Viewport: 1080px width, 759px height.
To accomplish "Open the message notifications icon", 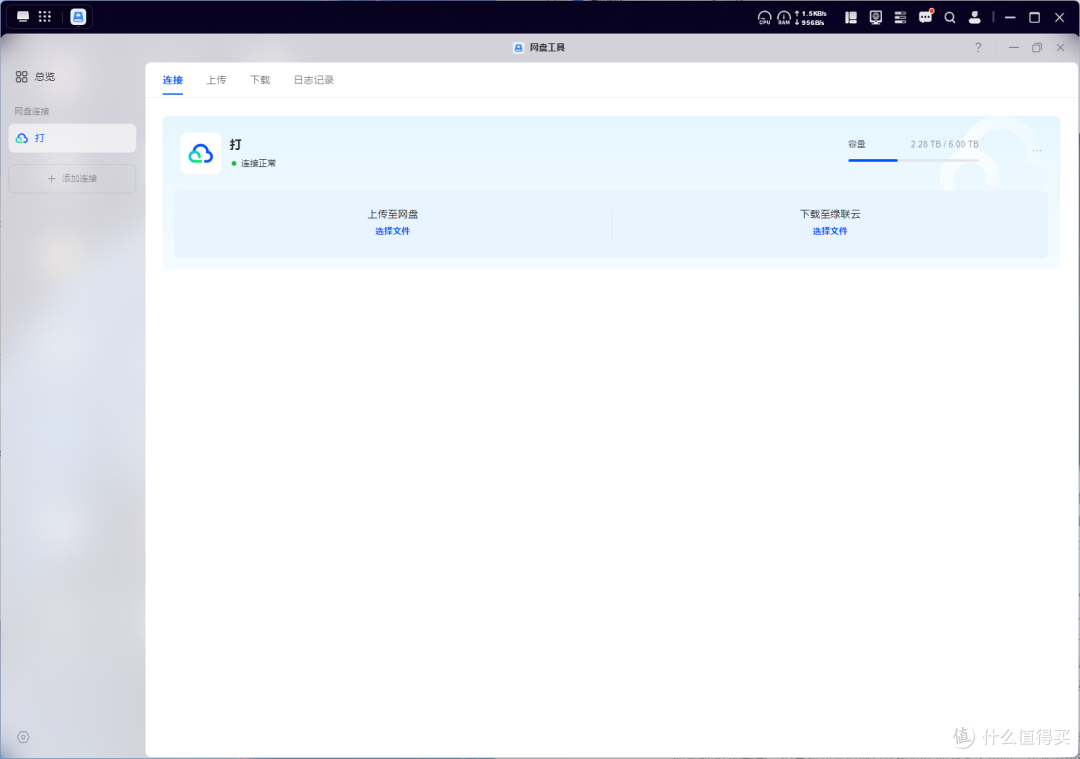I will 925,17.
